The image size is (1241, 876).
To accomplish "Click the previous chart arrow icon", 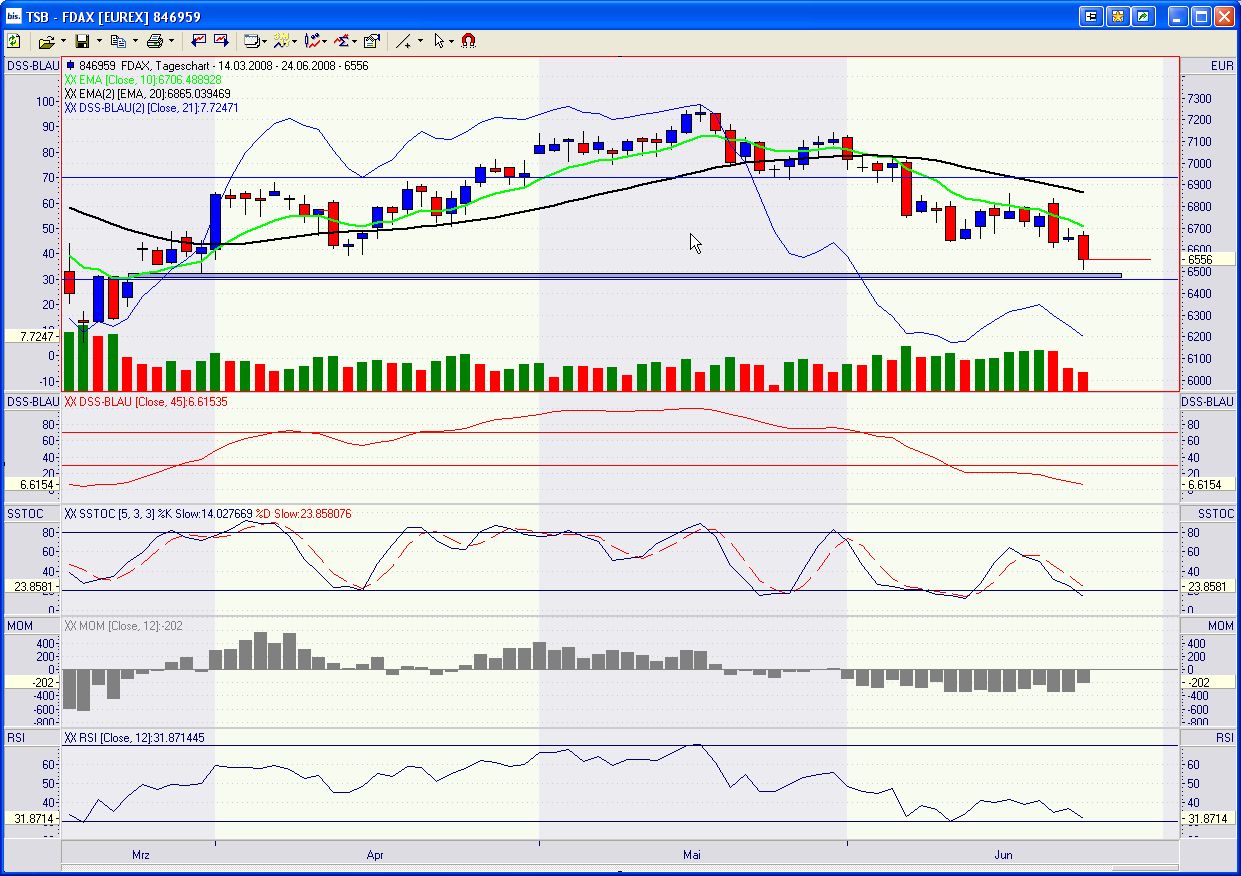I will point(198,41).
